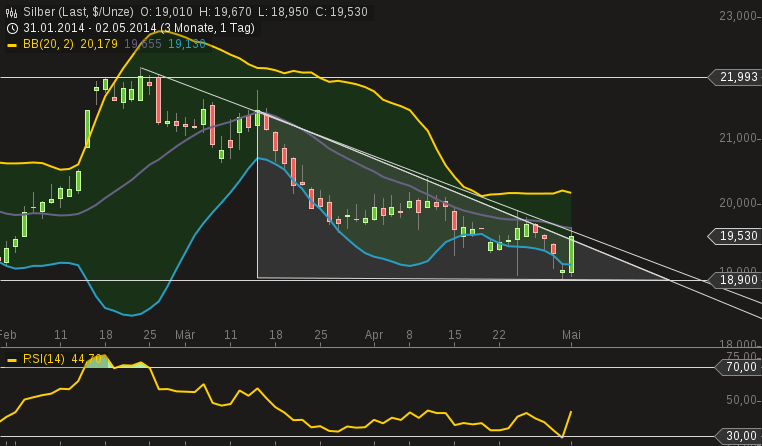Click the 'Mär' month label on time axis
Viewport: 762px width, 446px height.
[x=185, y=335]
